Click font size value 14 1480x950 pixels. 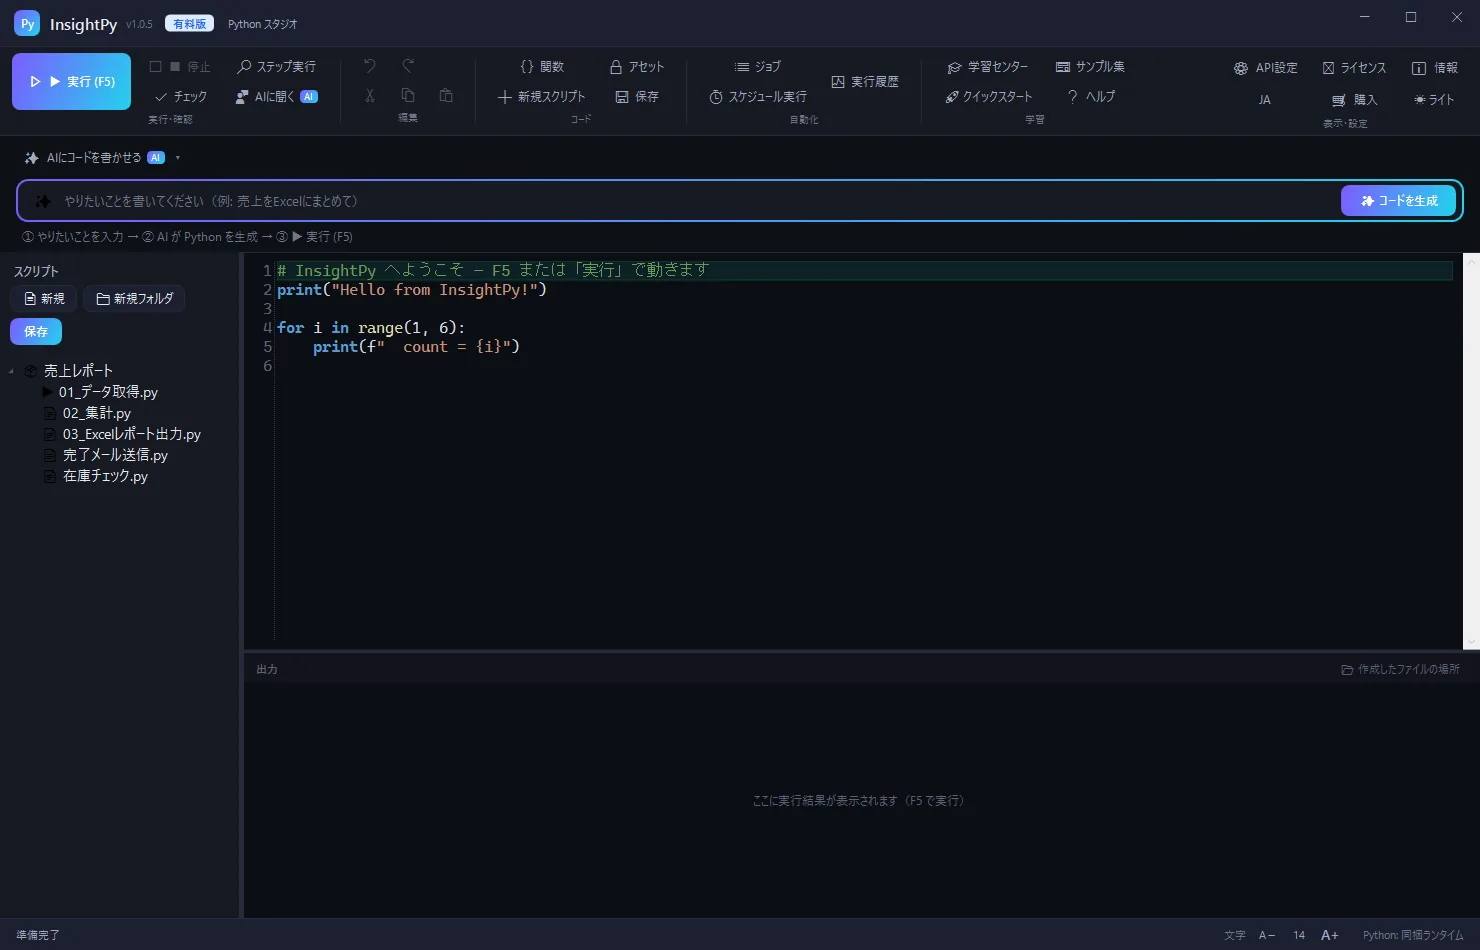click(1299, 935)
